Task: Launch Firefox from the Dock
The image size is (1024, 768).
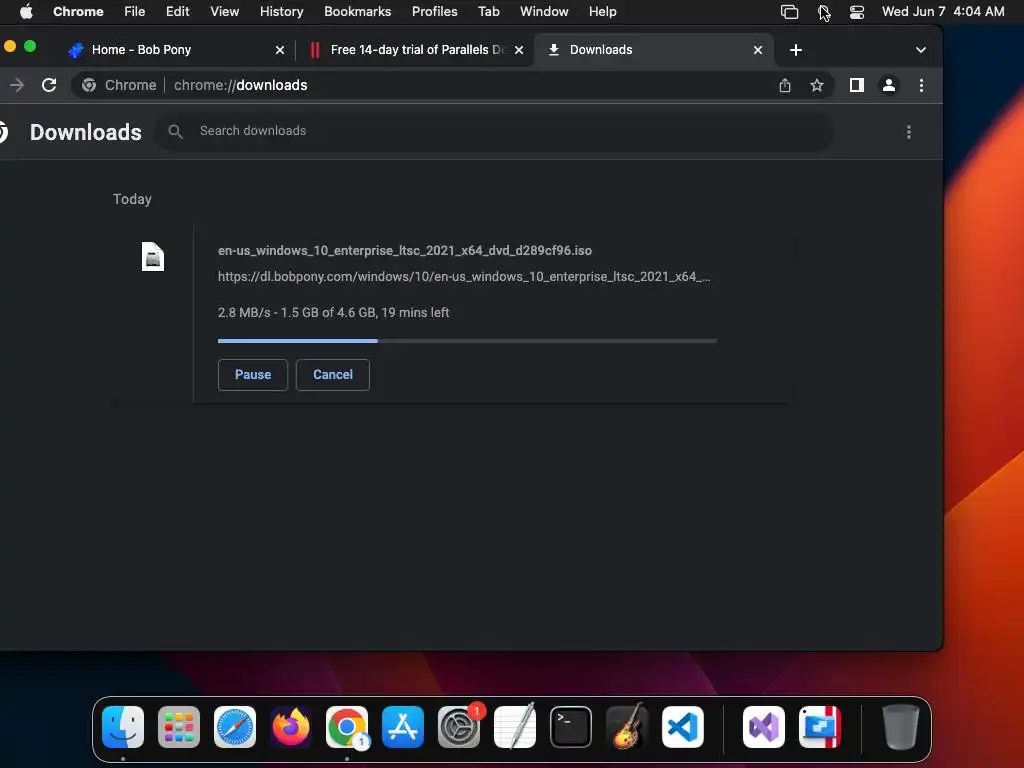Action: [291, 726]
